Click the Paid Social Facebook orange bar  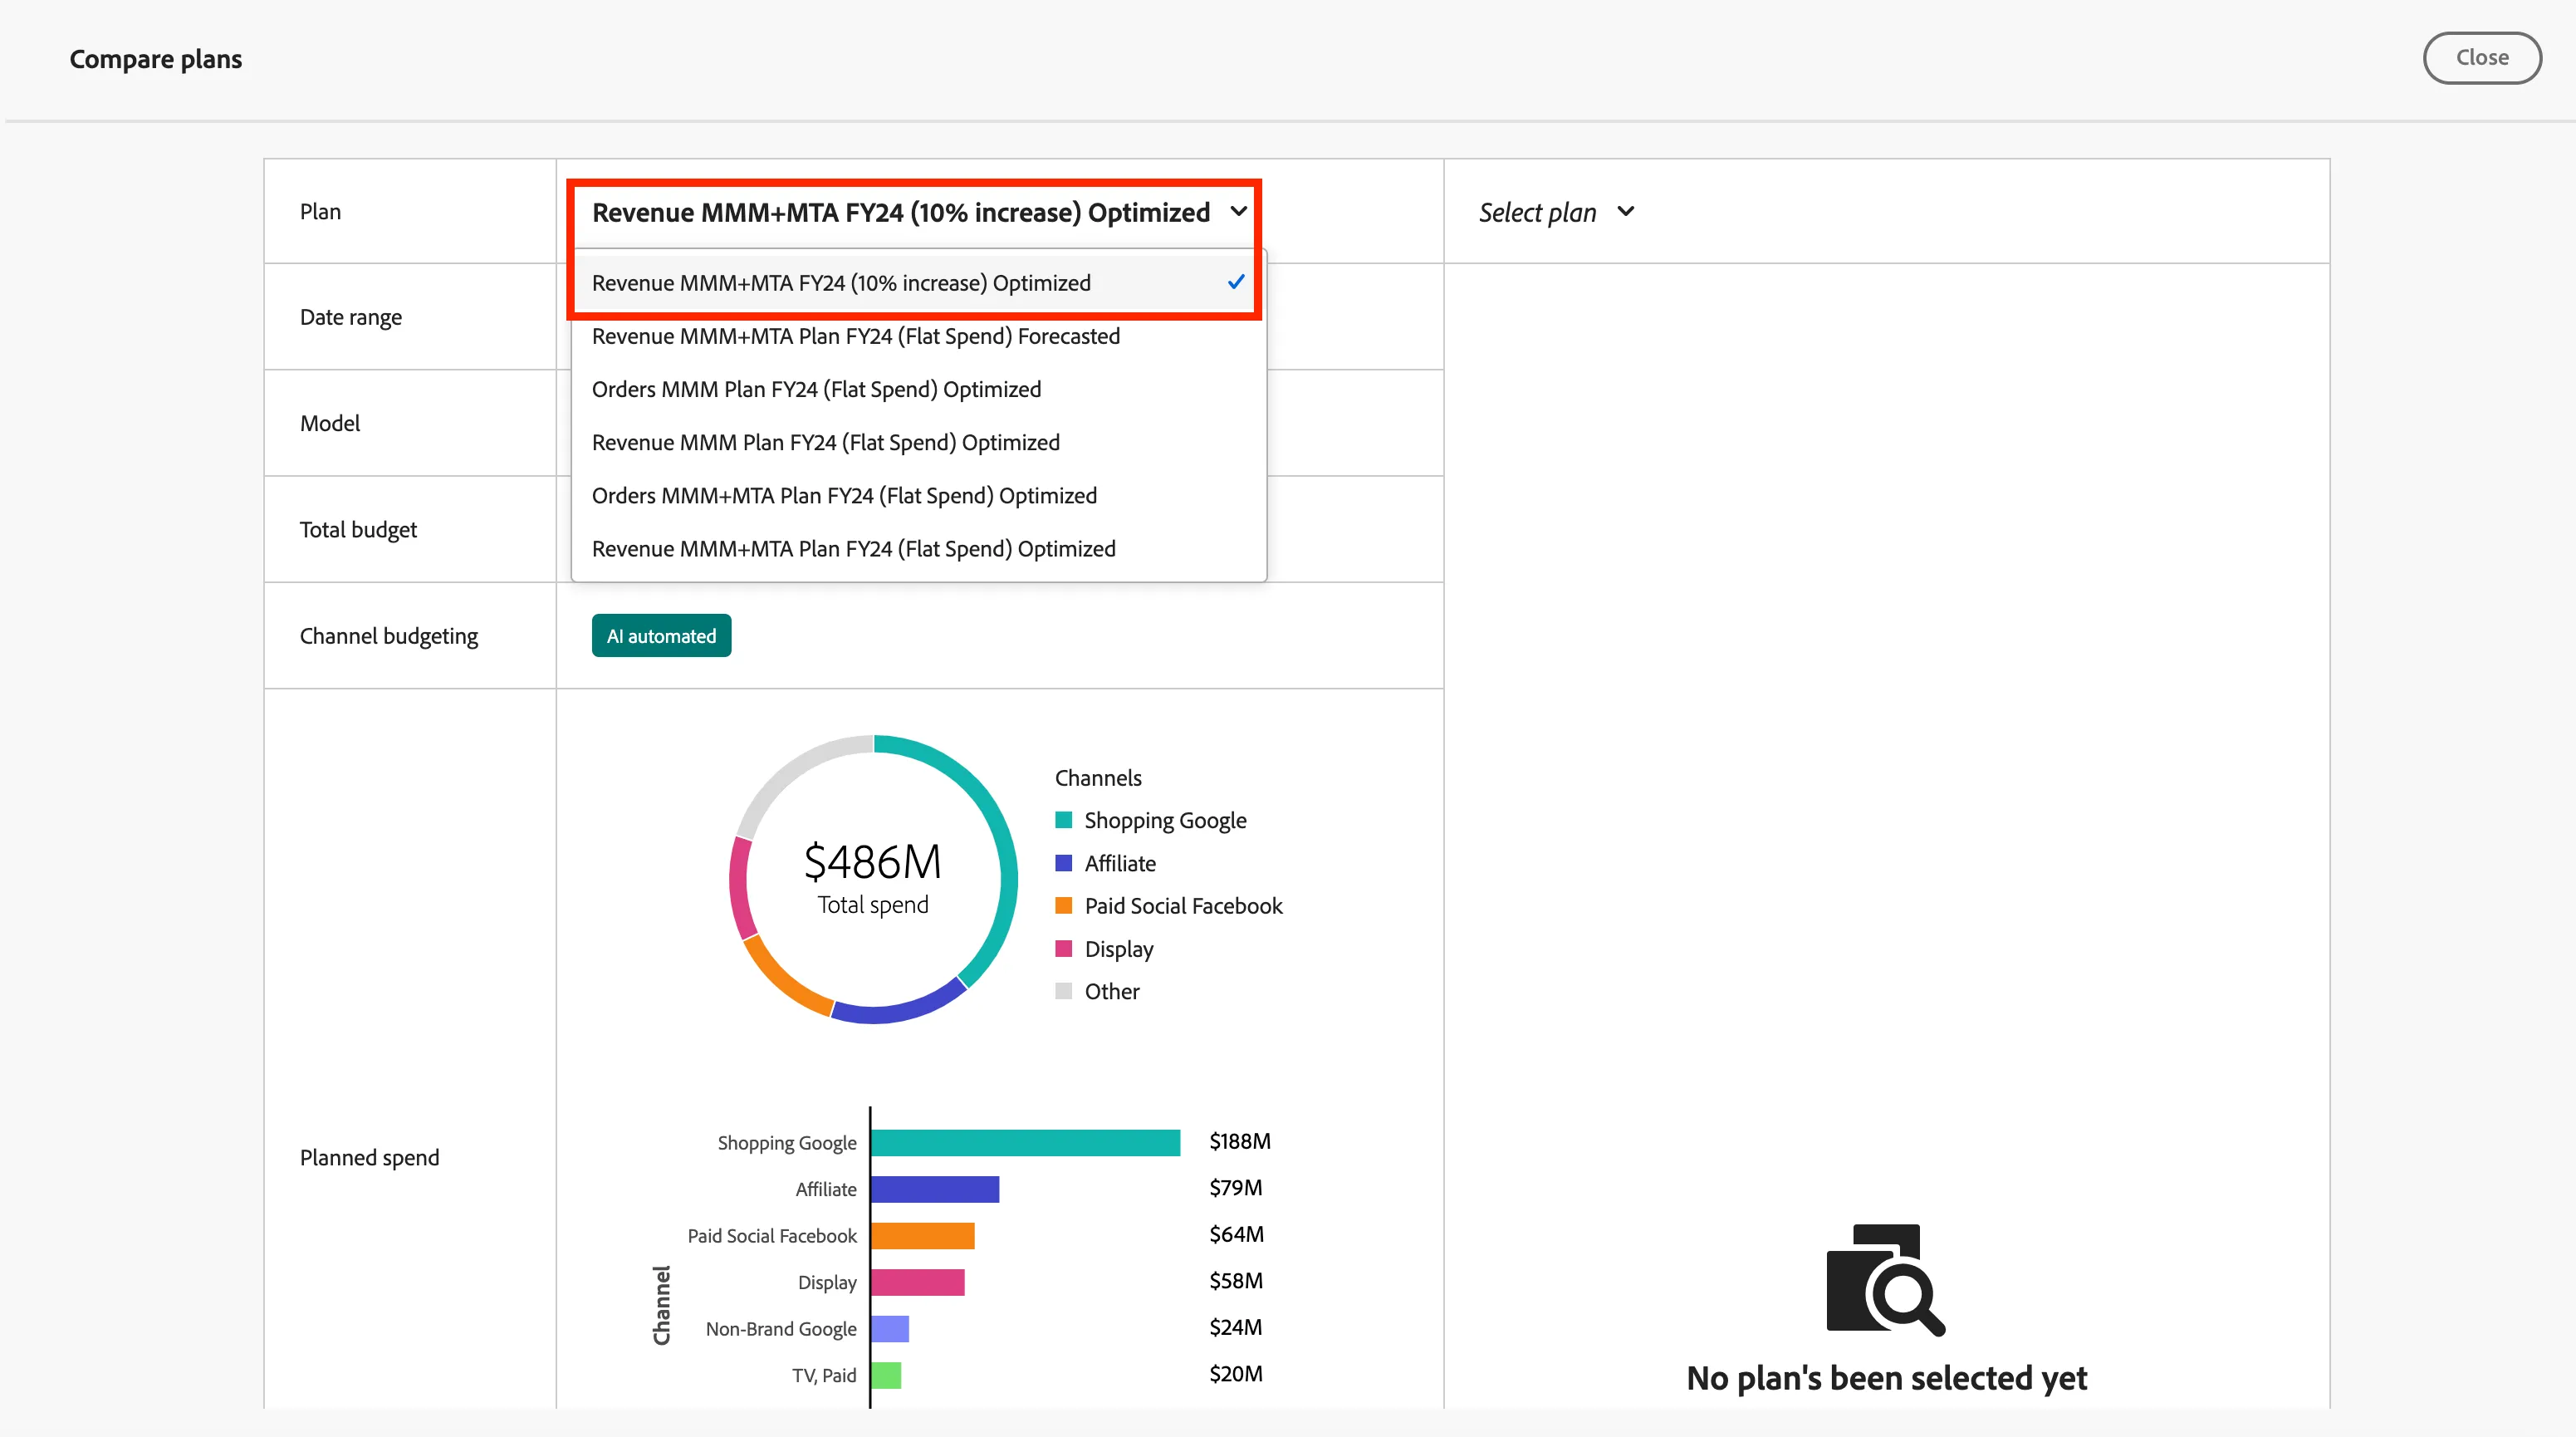click(x=922, y=1235)
